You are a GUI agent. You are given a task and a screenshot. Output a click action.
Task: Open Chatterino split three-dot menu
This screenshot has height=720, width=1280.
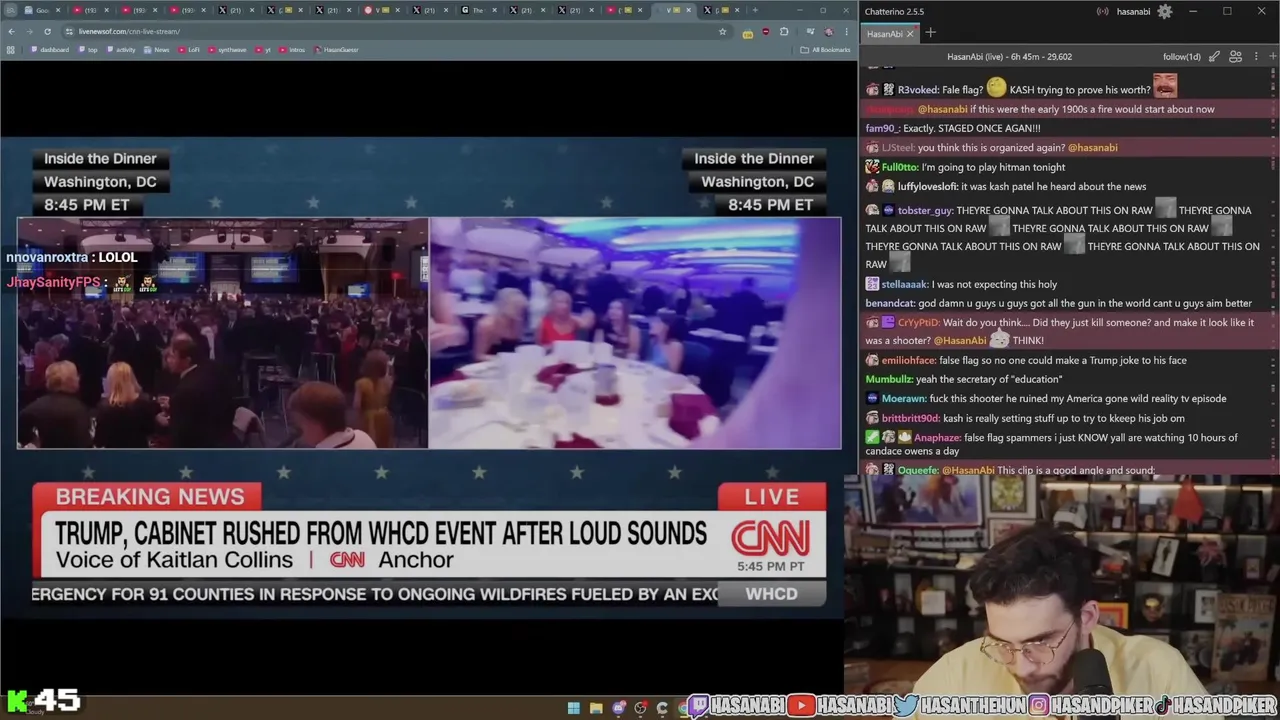click(1256, 56)
